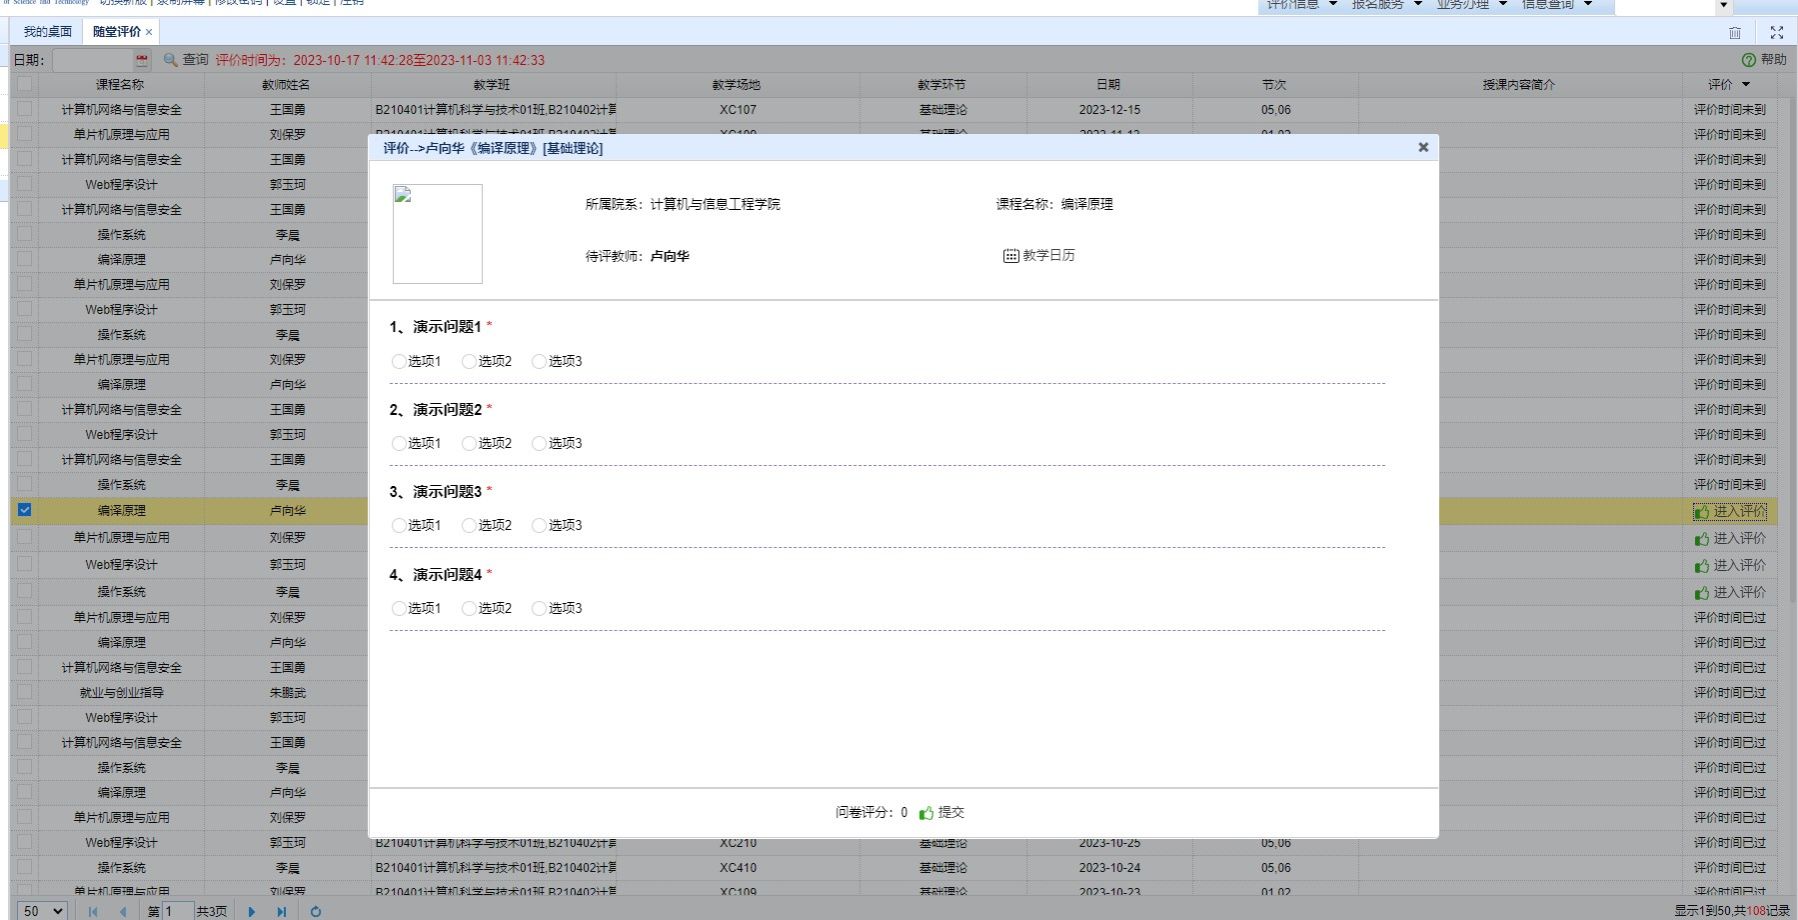Click the teacher photo placeholder image
1798x920 pixels.
pyautogui.click(x=437, y=234)
